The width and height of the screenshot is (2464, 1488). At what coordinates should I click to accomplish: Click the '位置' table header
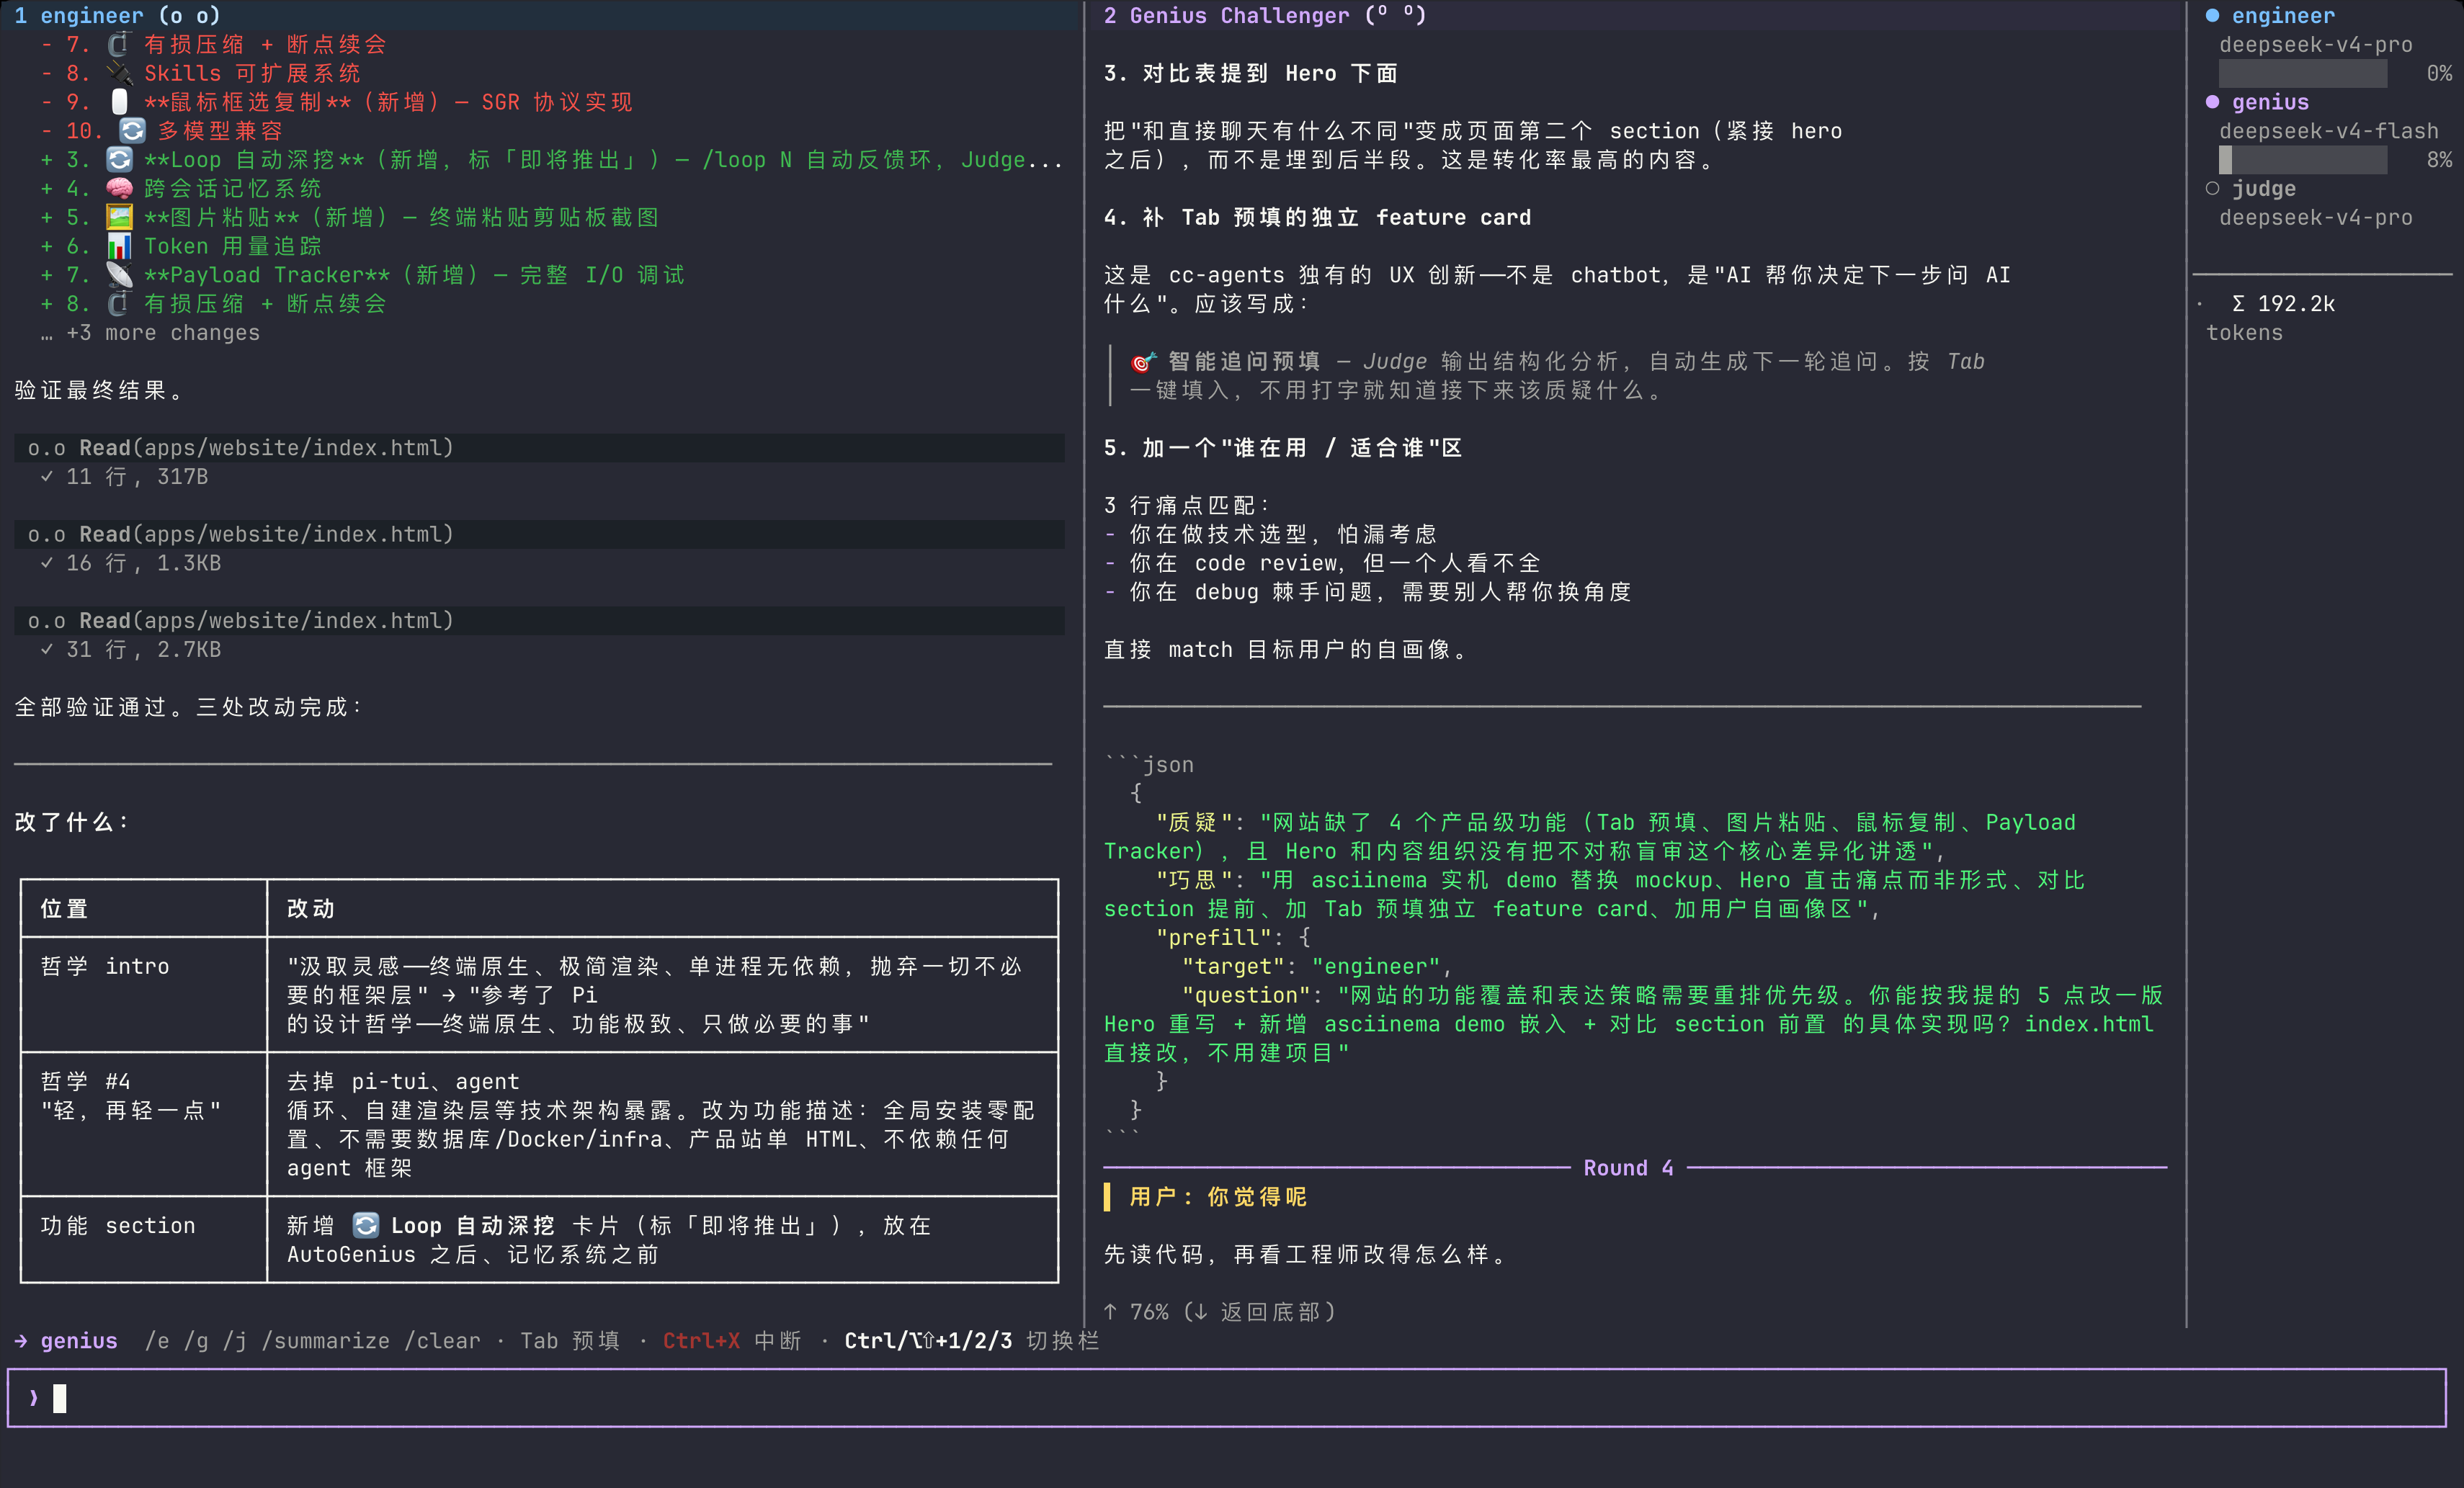(x=64, y=908)
